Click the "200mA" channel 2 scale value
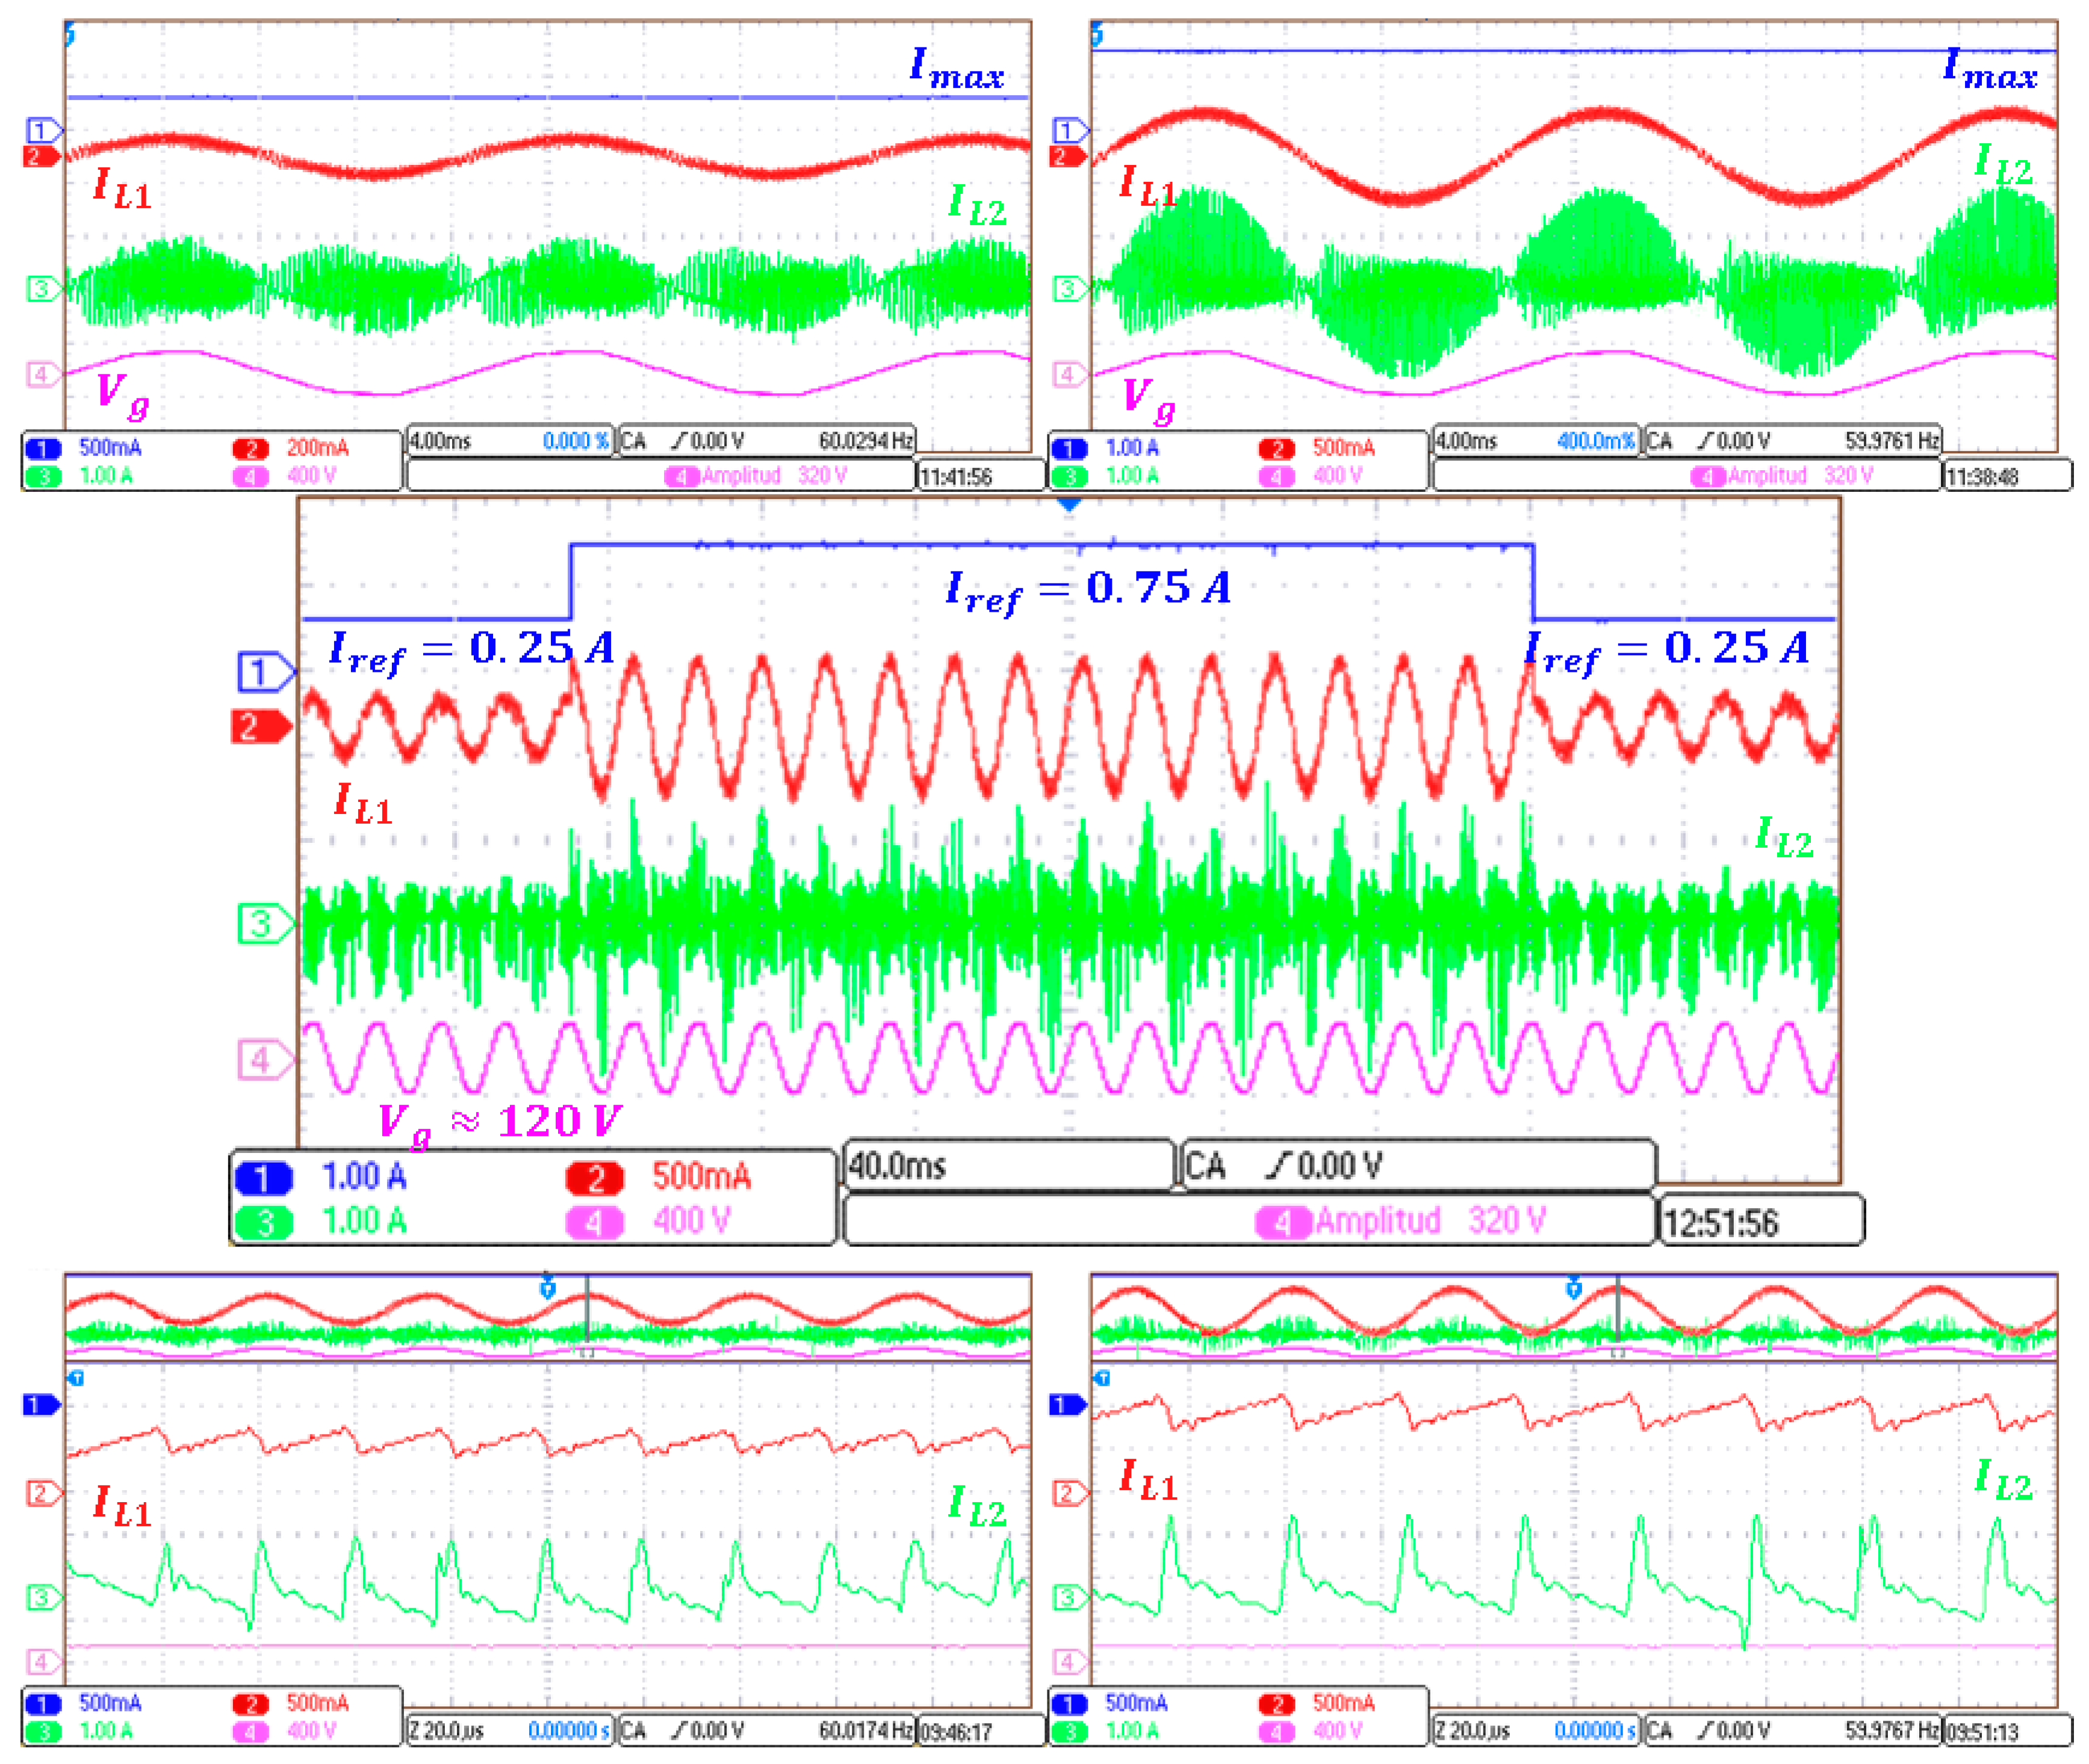Image resolution: width=2089 pixels, height=1764 pixels. pos(318,448)
